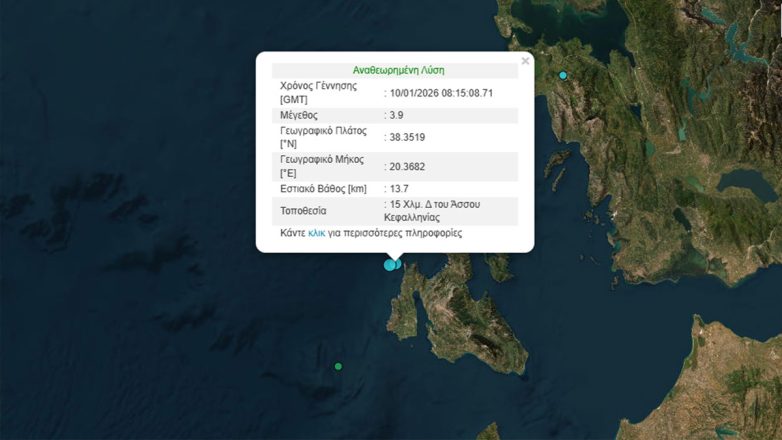This screenshot has height=440, width=782.
Task: Select the smaller cyan marker overlapping the large one
Action: point(398,263)
